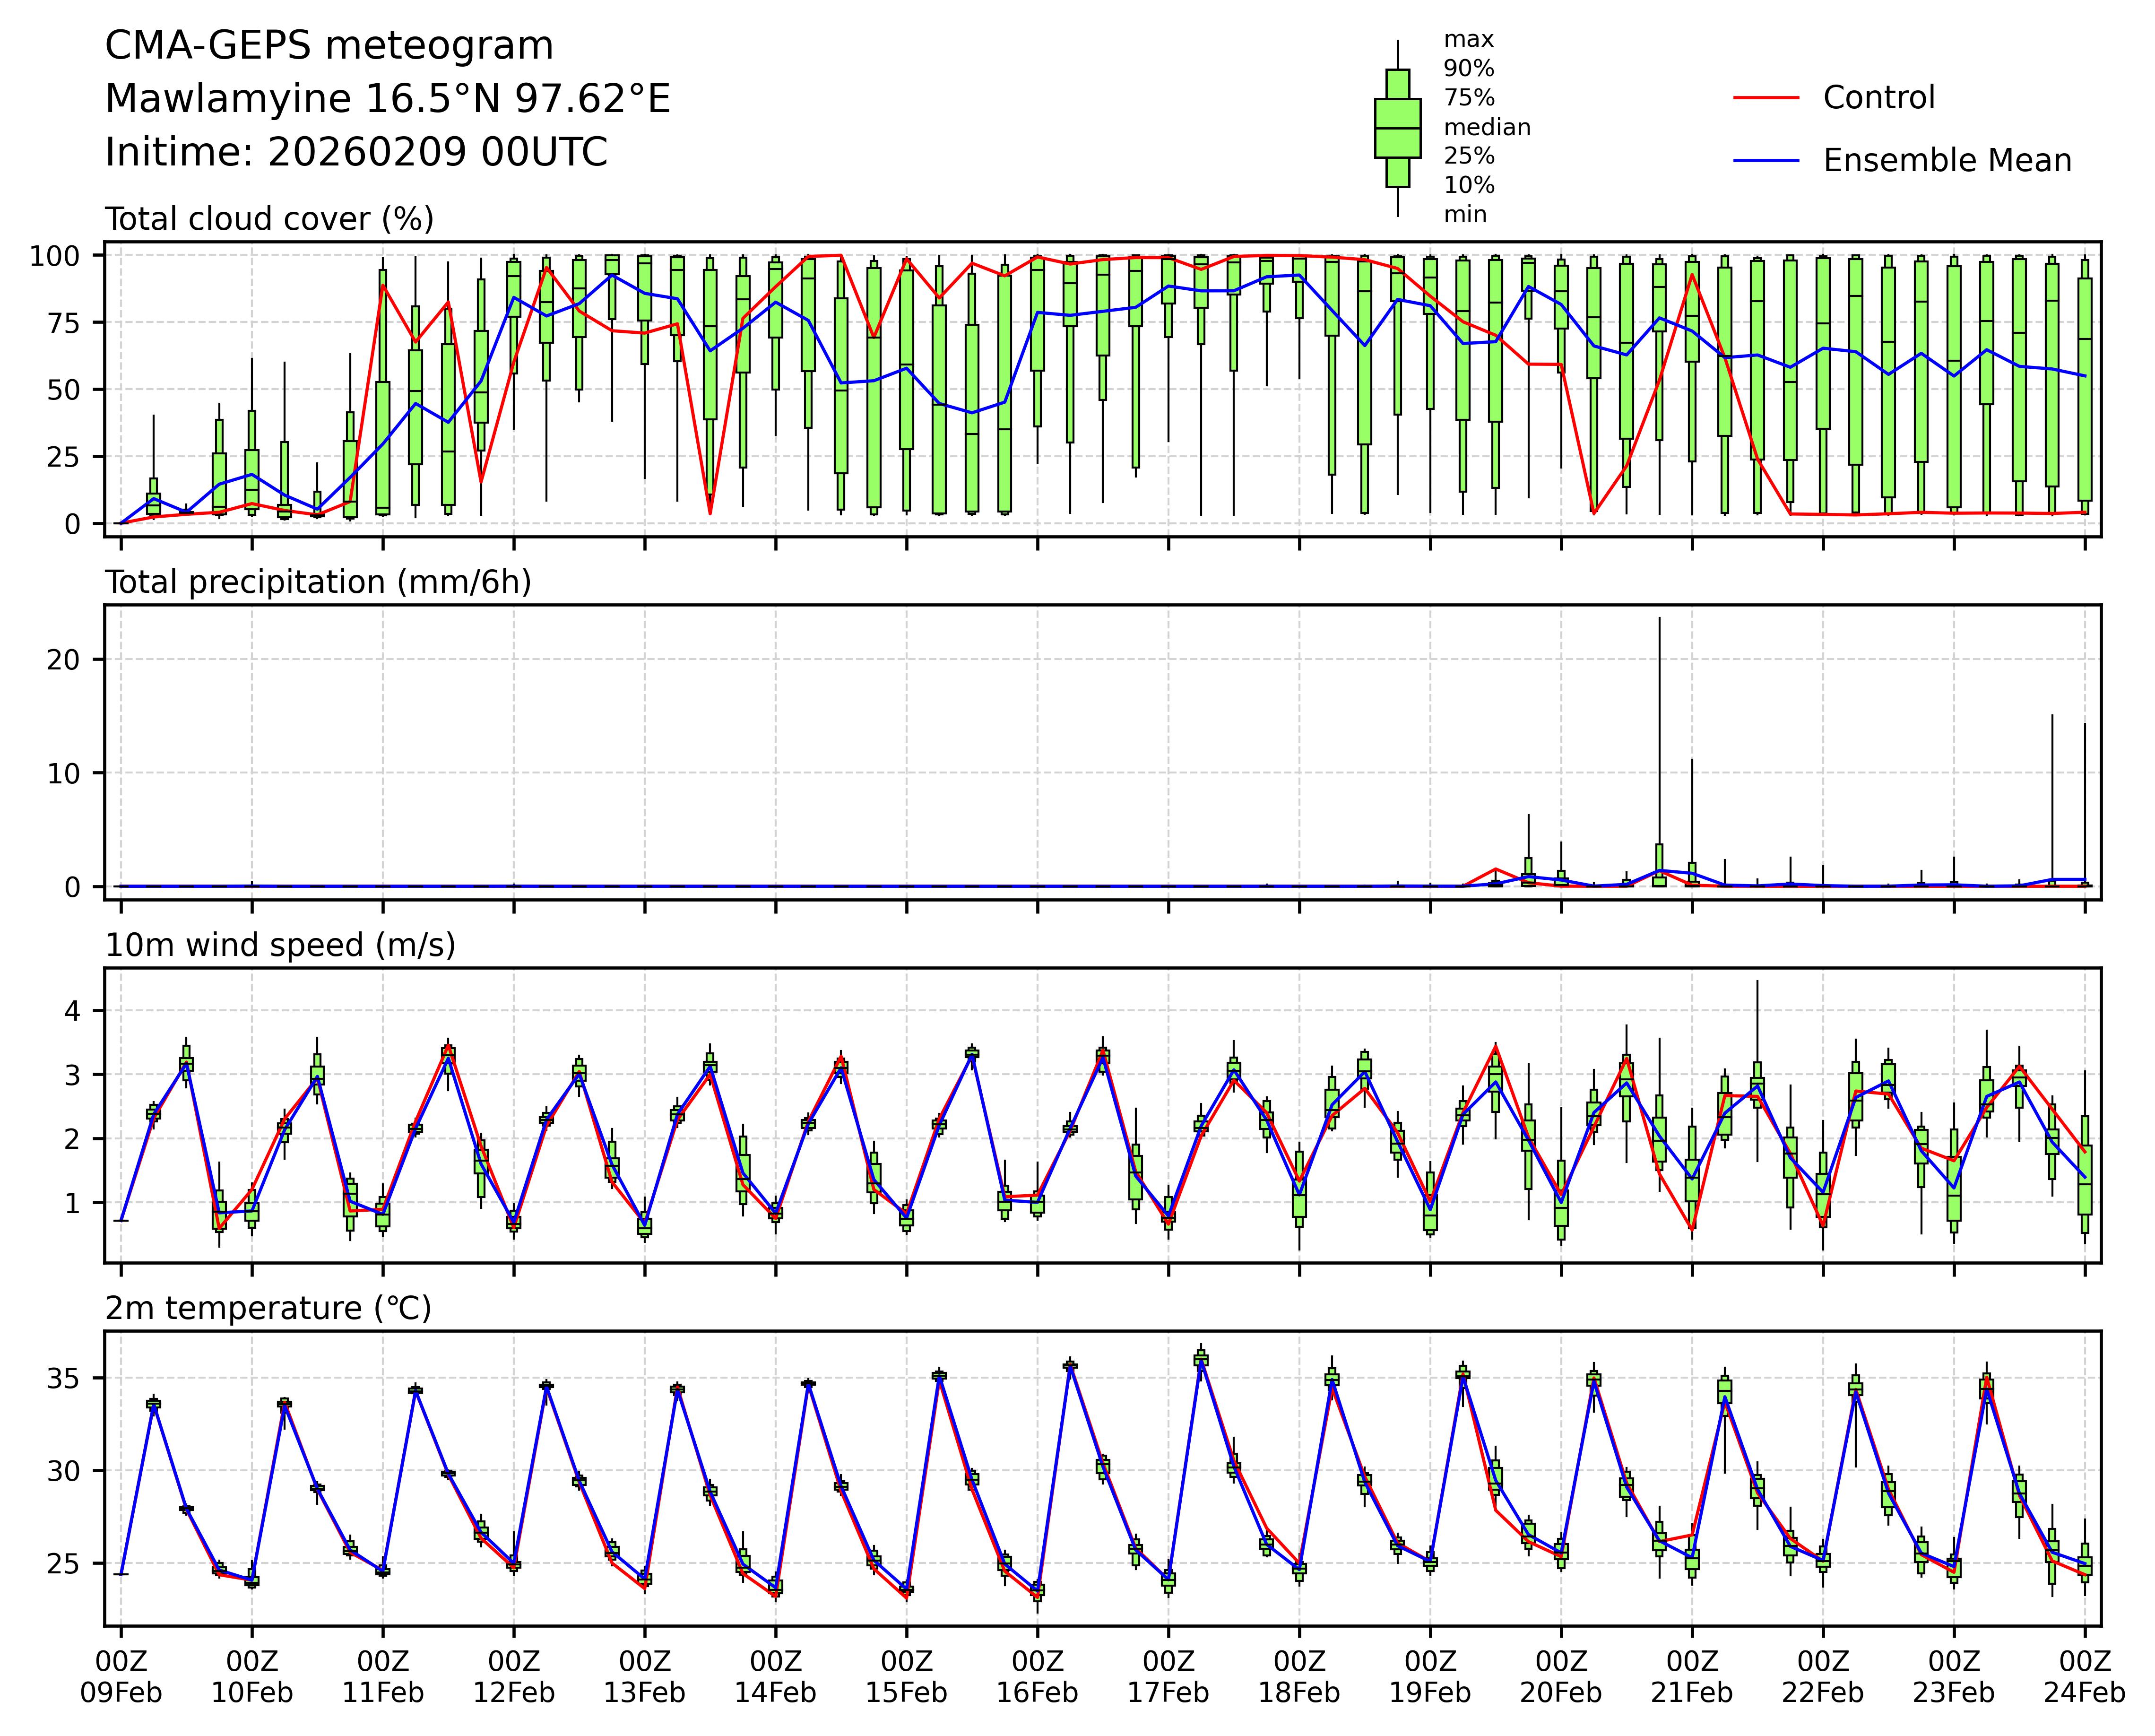Click the '10m wind speed (m/s)' title
Image resolution: width=2155 pixels, height=1736 pixels.
tap(280, 945)
